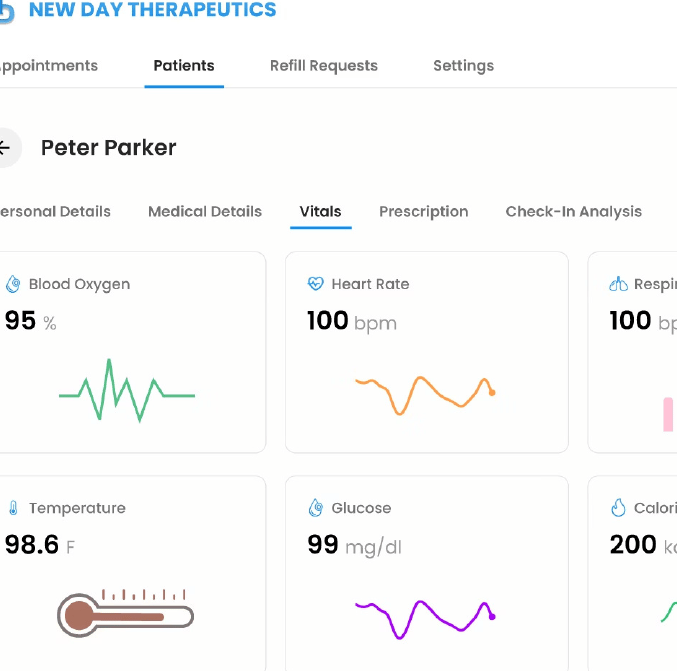Click the Blood Oxygen droplet icon
This screenshot has height=671, width=677.
pyautogui.click(x=13, y=284)
